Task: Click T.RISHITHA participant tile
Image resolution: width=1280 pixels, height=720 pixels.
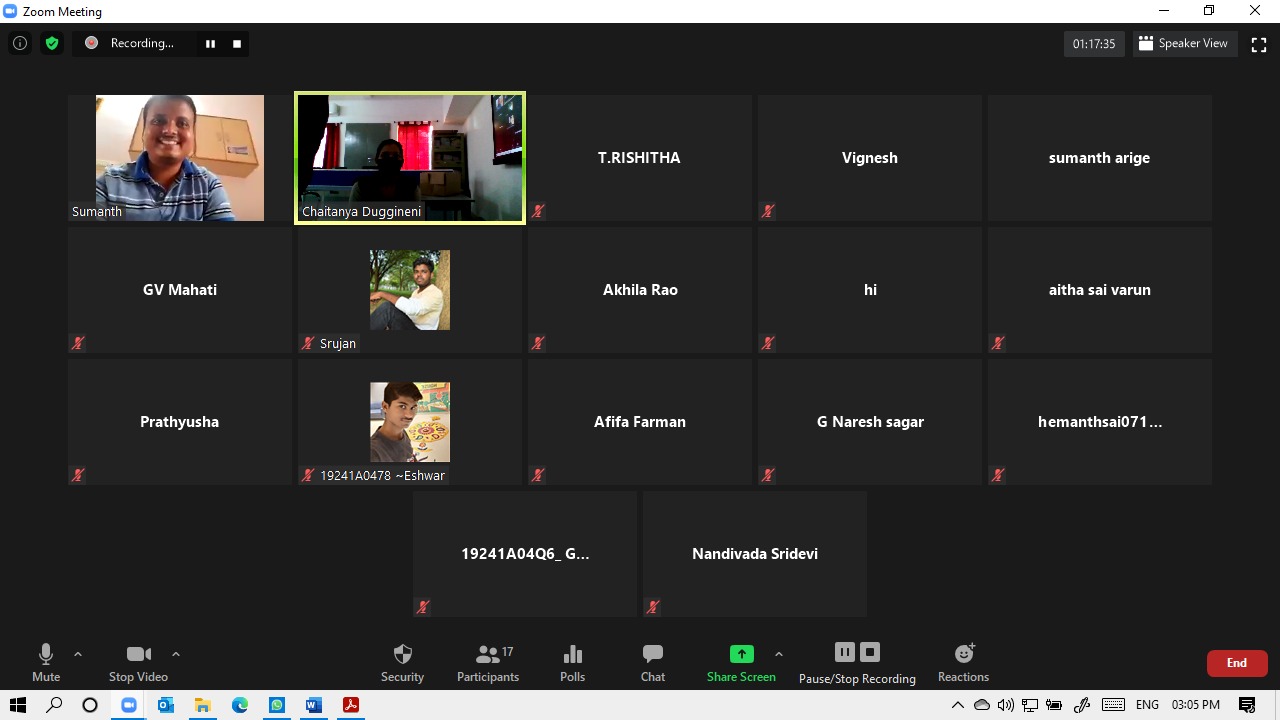Action: pos(640,158)
